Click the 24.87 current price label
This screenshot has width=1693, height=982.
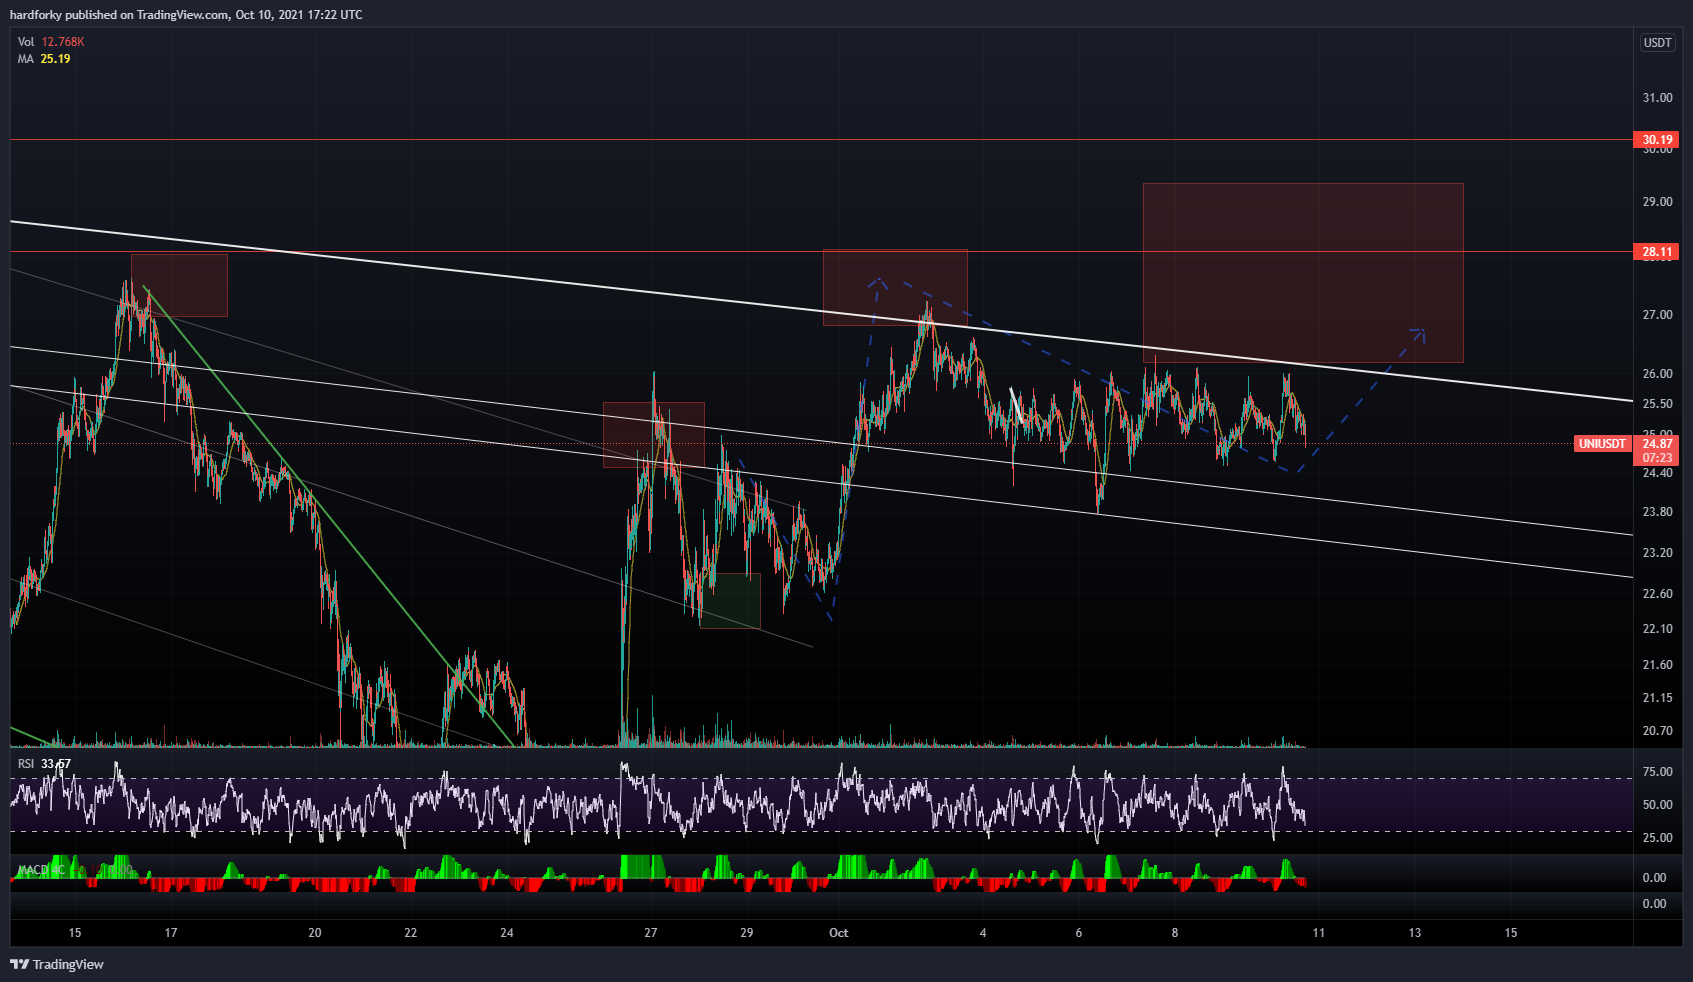pyautogui.click(x=1657, y=444)
